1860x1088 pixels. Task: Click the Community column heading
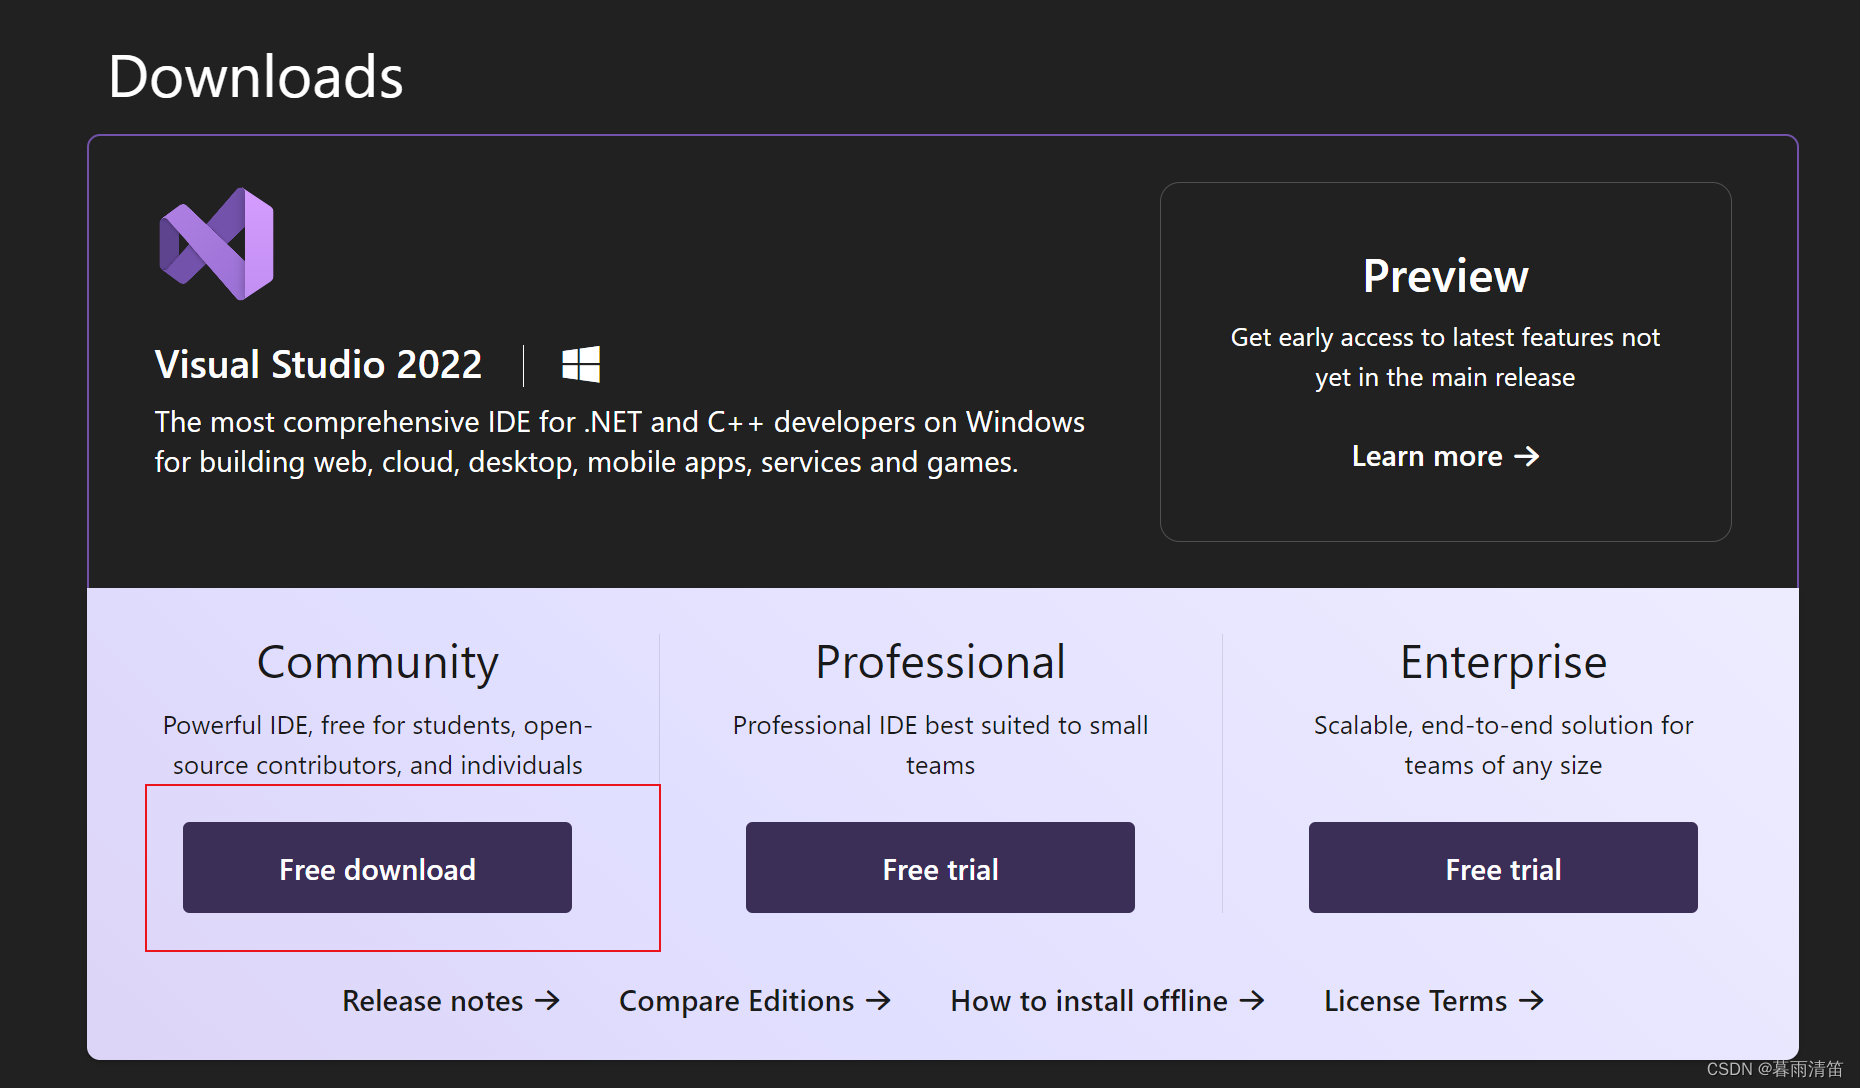coord(377,661)
